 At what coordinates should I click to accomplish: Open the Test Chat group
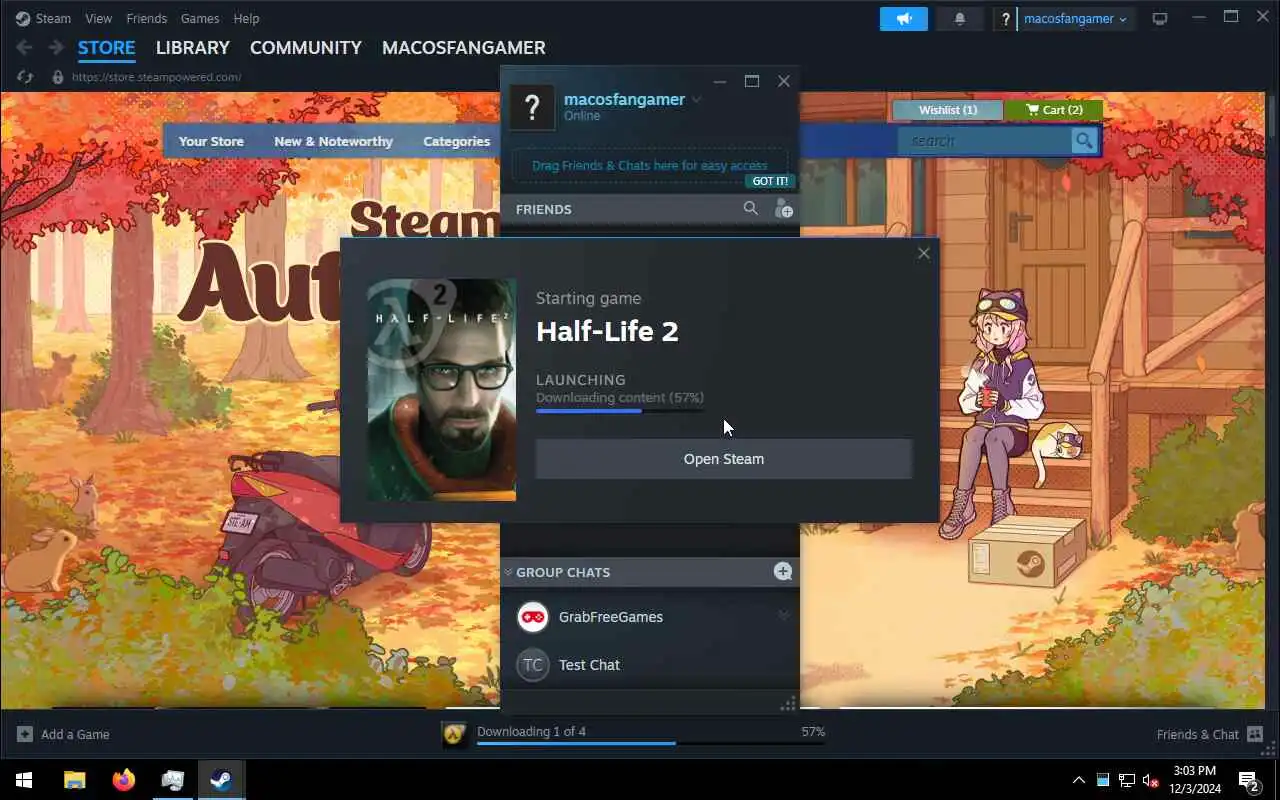pyautogui.click(x=589, y=665)
